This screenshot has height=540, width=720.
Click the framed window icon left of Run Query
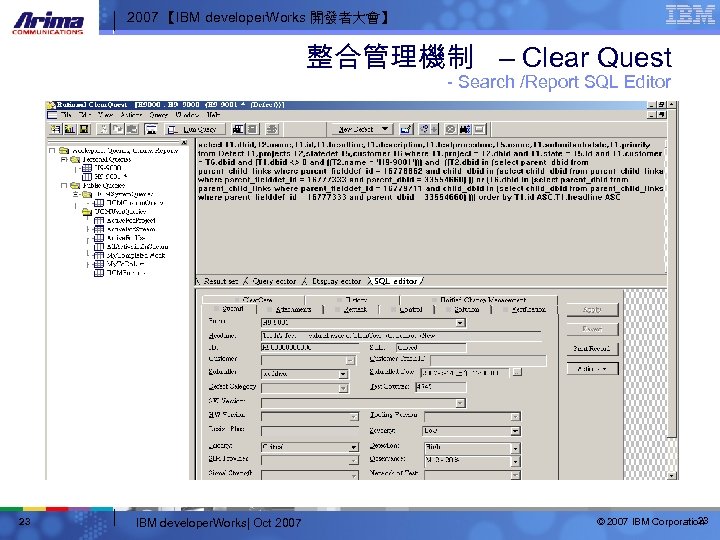pyautogui.click(x=151, y=129)
